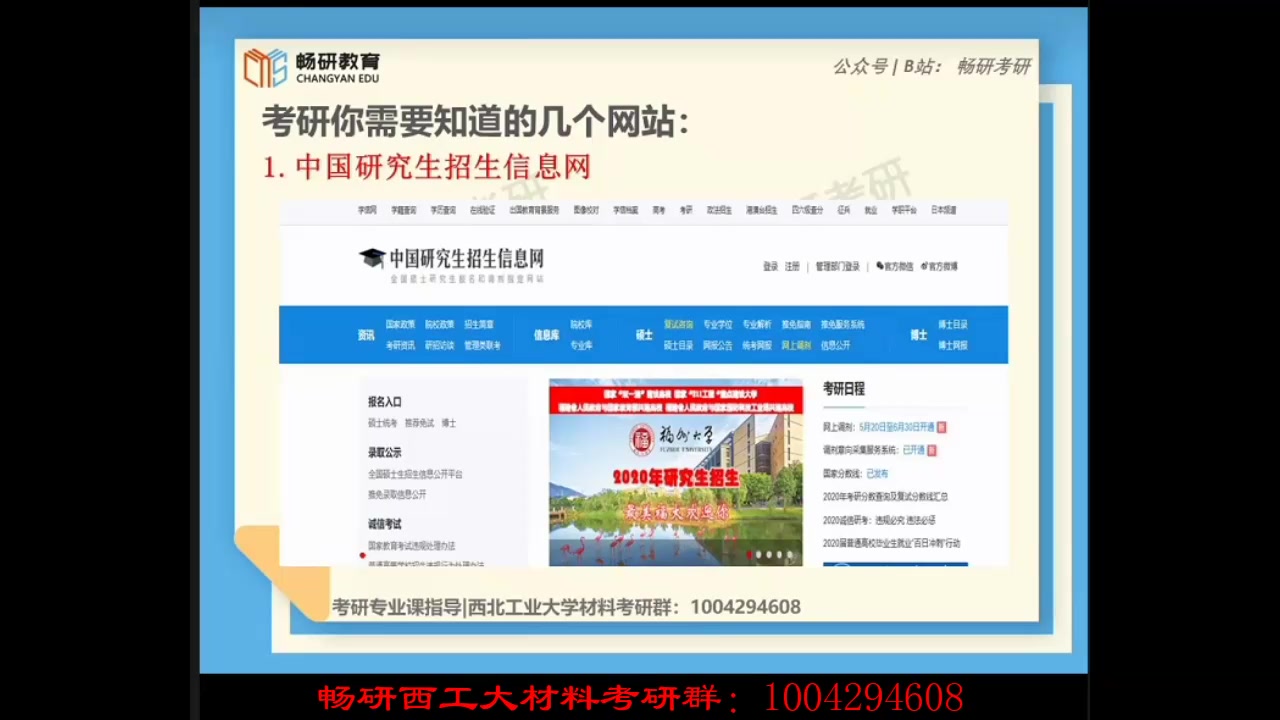The height and width of the screenshot is (720, 1280).
Task: Open 考研资讯 in blue nav
Action: pyautogui.click(x=400, y=345)
